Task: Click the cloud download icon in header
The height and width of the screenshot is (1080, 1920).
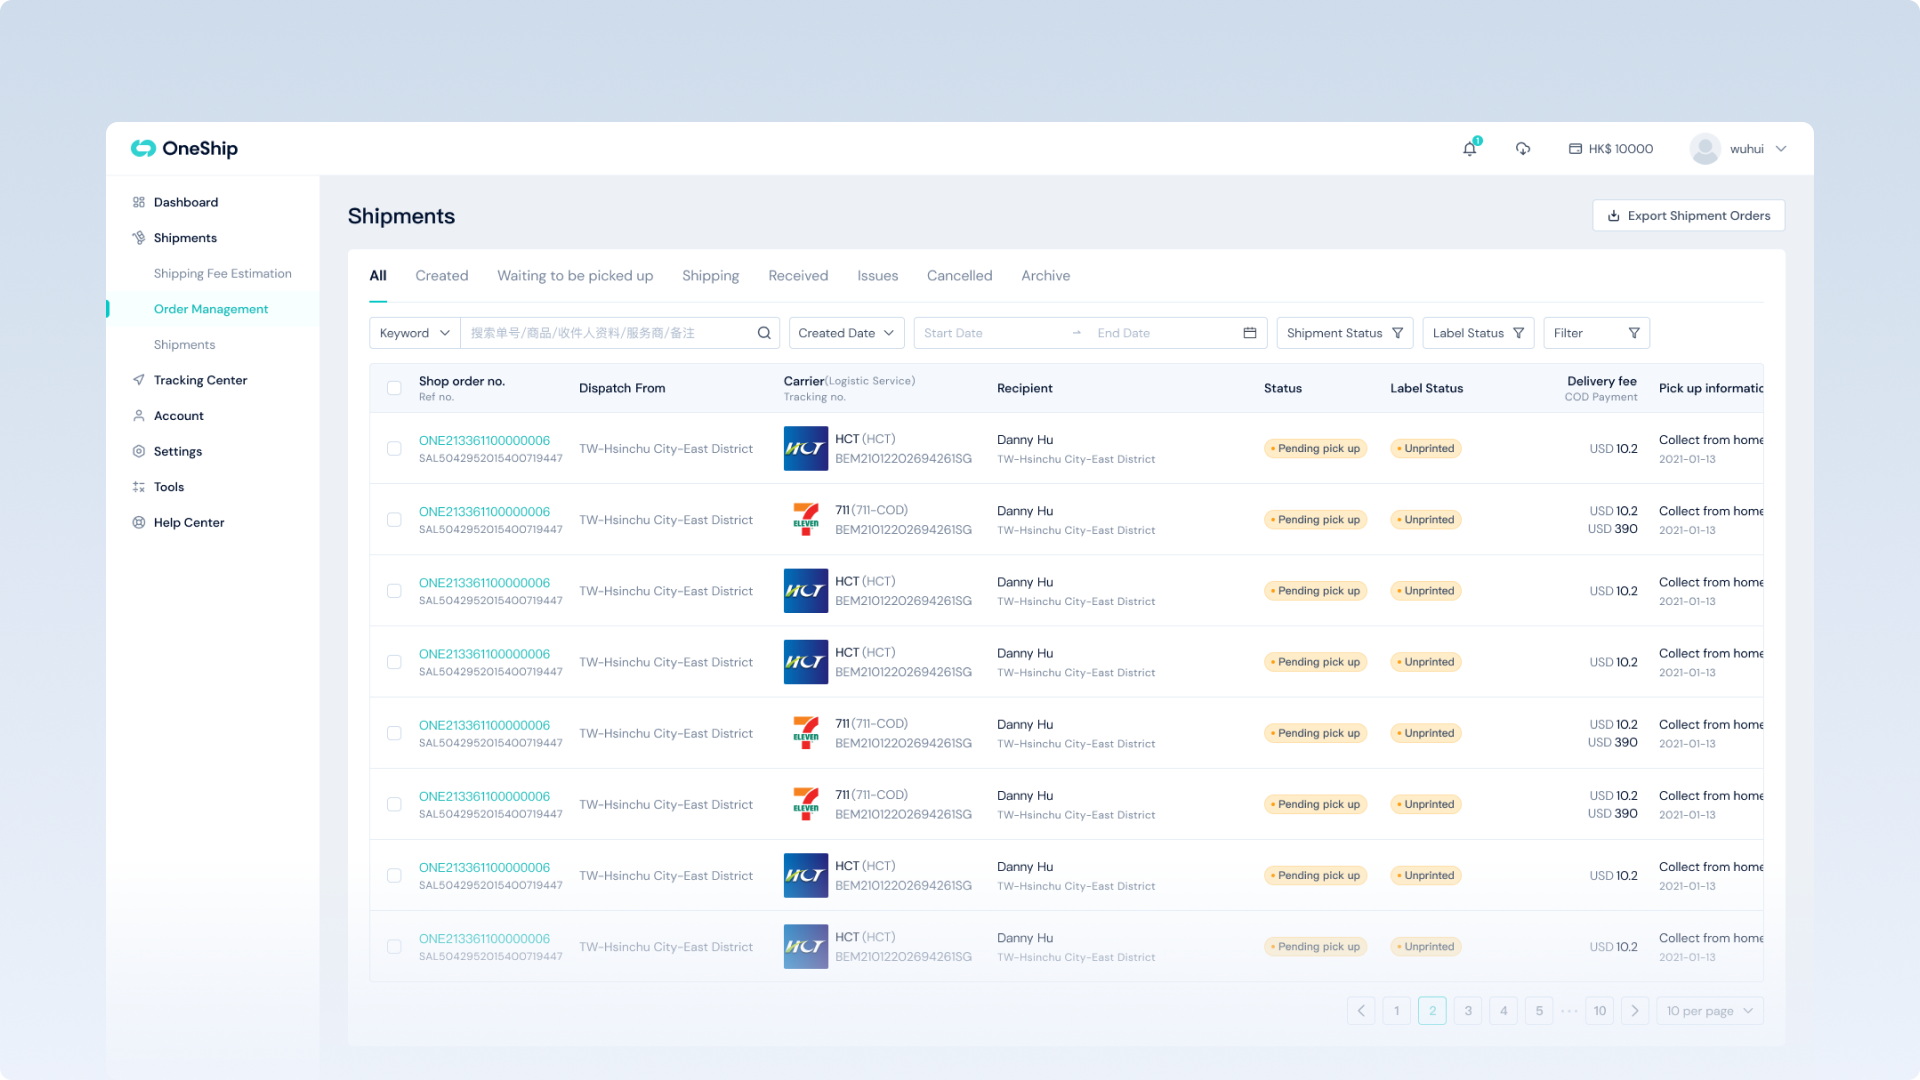Action: 1523,149
